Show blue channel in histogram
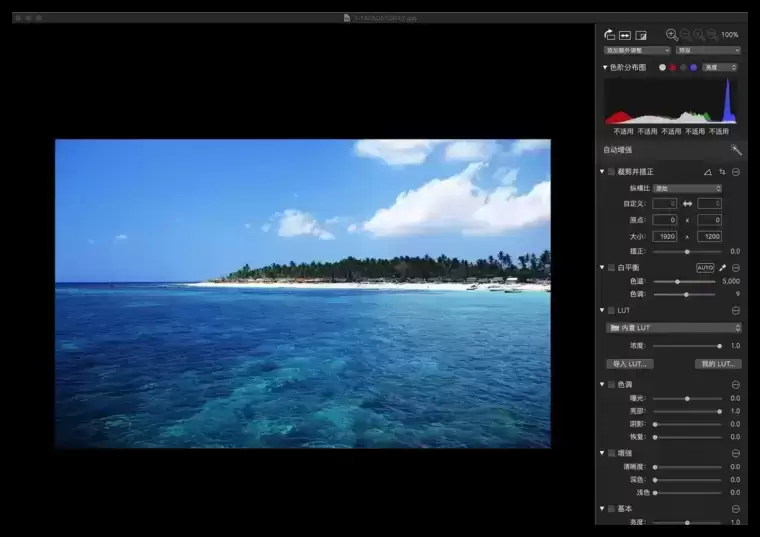 click(x=694, y=67)
